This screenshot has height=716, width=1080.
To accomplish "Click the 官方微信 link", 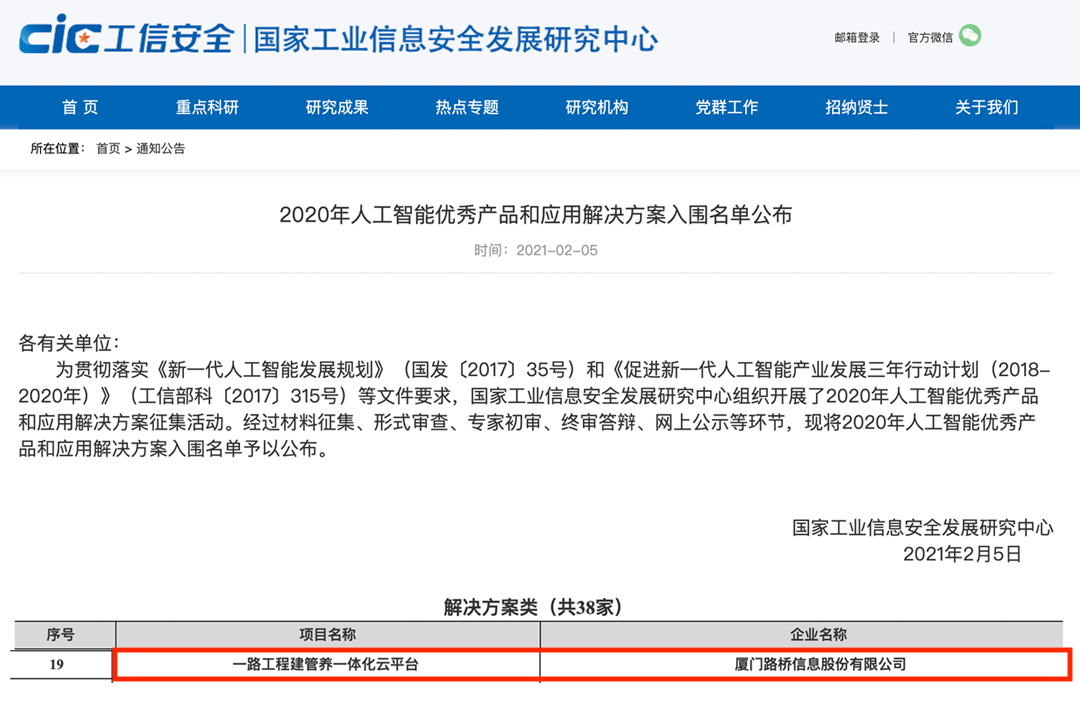I will tap(930, 38).
